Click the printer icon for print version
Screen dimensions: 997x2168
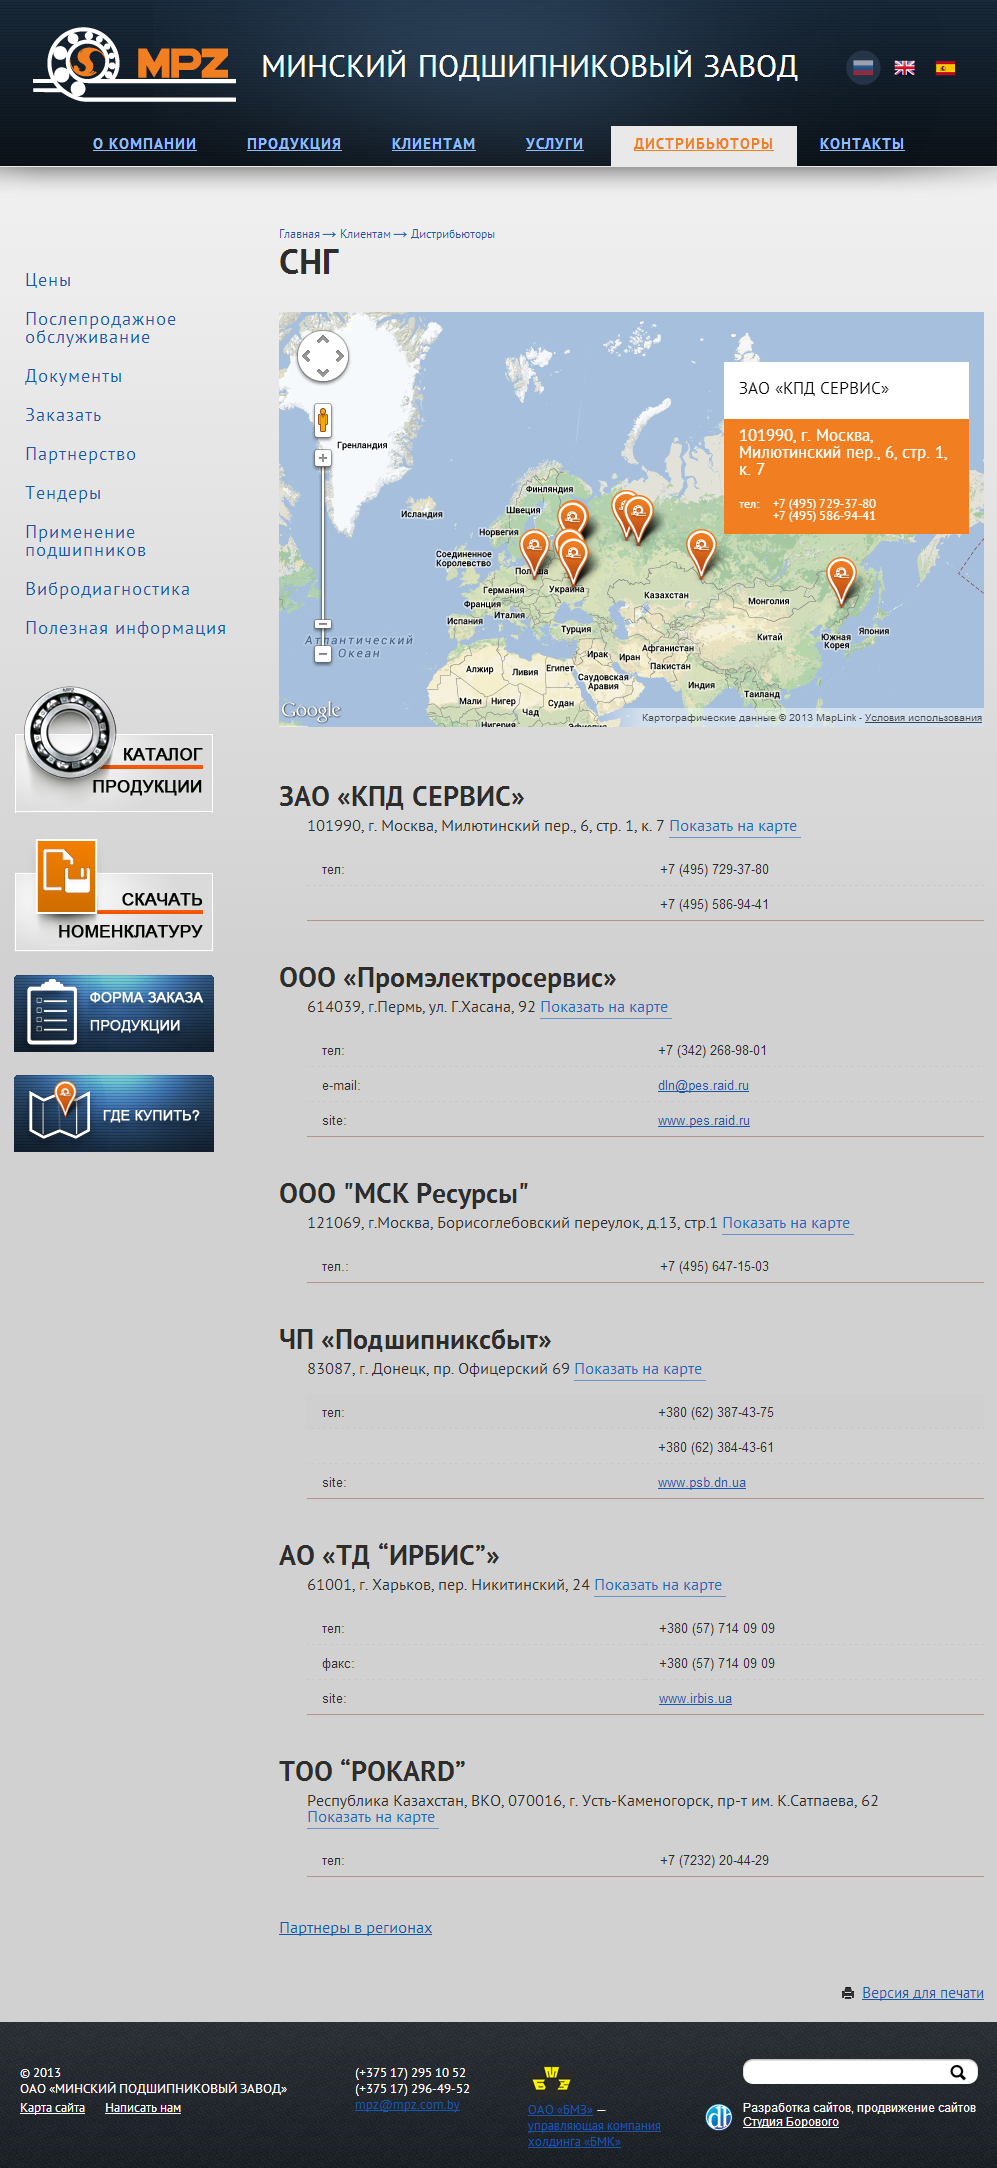848,1993
